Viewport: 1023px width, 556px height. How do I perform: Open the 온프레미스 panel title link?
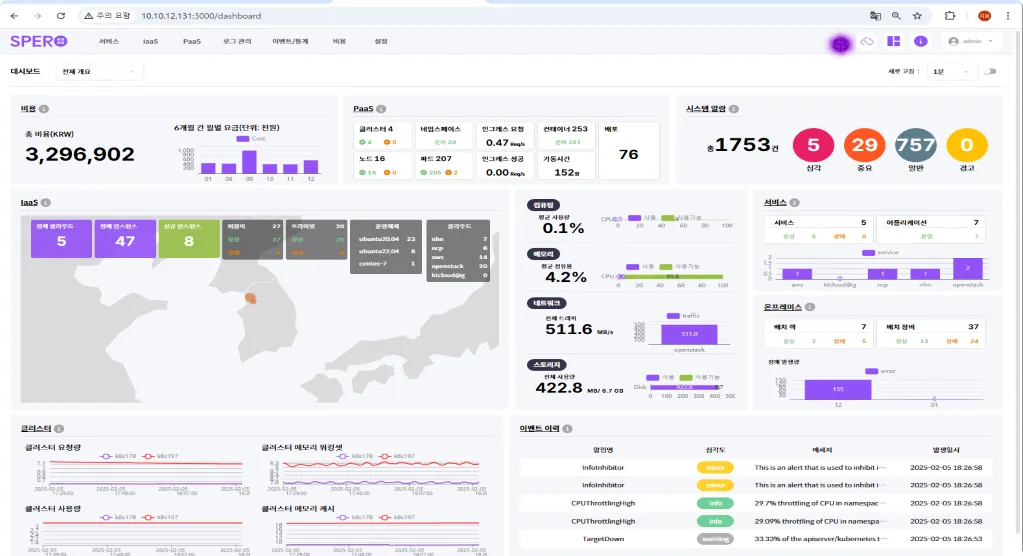tap(782, 307)
